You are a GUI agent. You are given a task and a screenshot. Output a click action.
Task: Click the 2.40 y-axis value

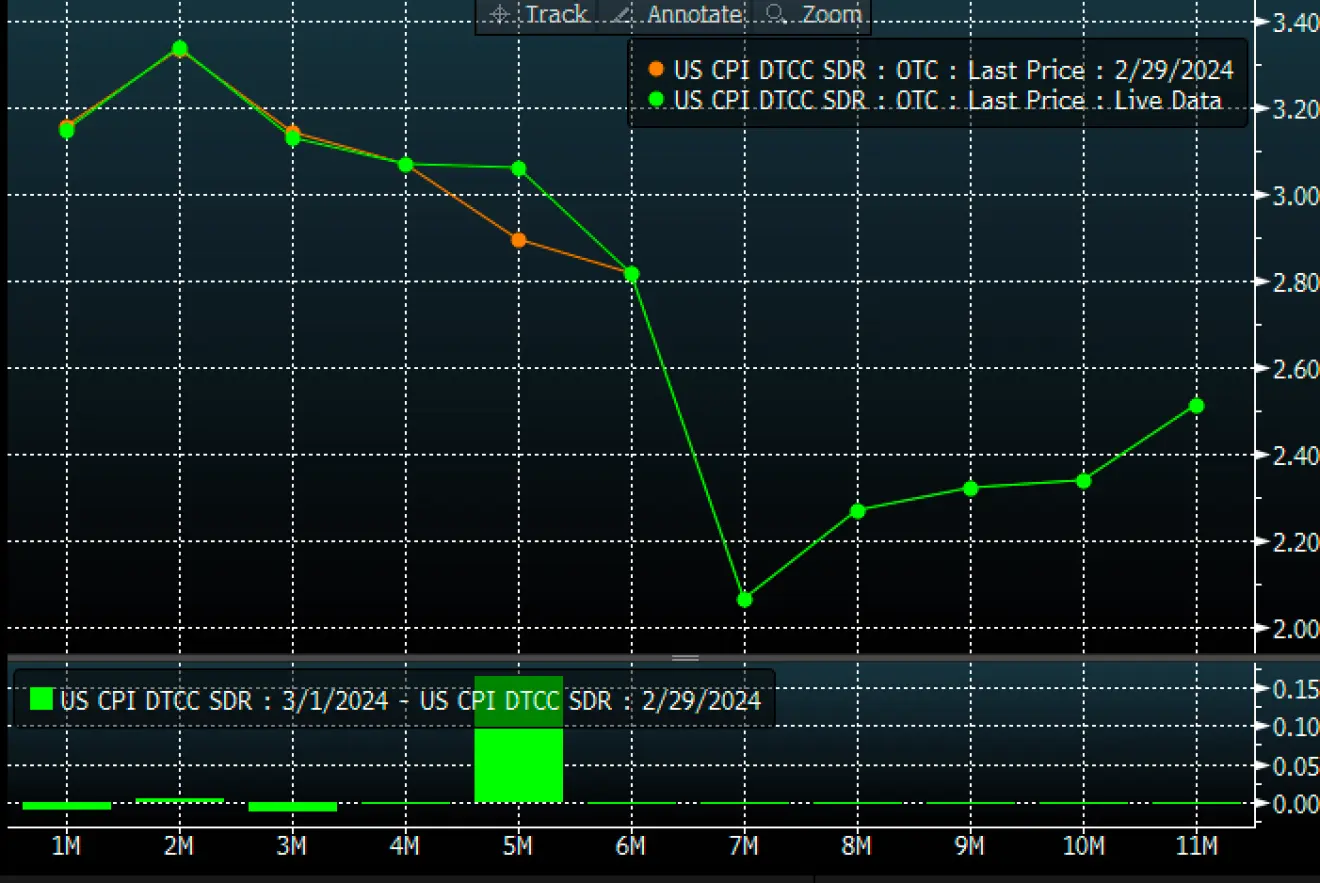[1296, 455]
